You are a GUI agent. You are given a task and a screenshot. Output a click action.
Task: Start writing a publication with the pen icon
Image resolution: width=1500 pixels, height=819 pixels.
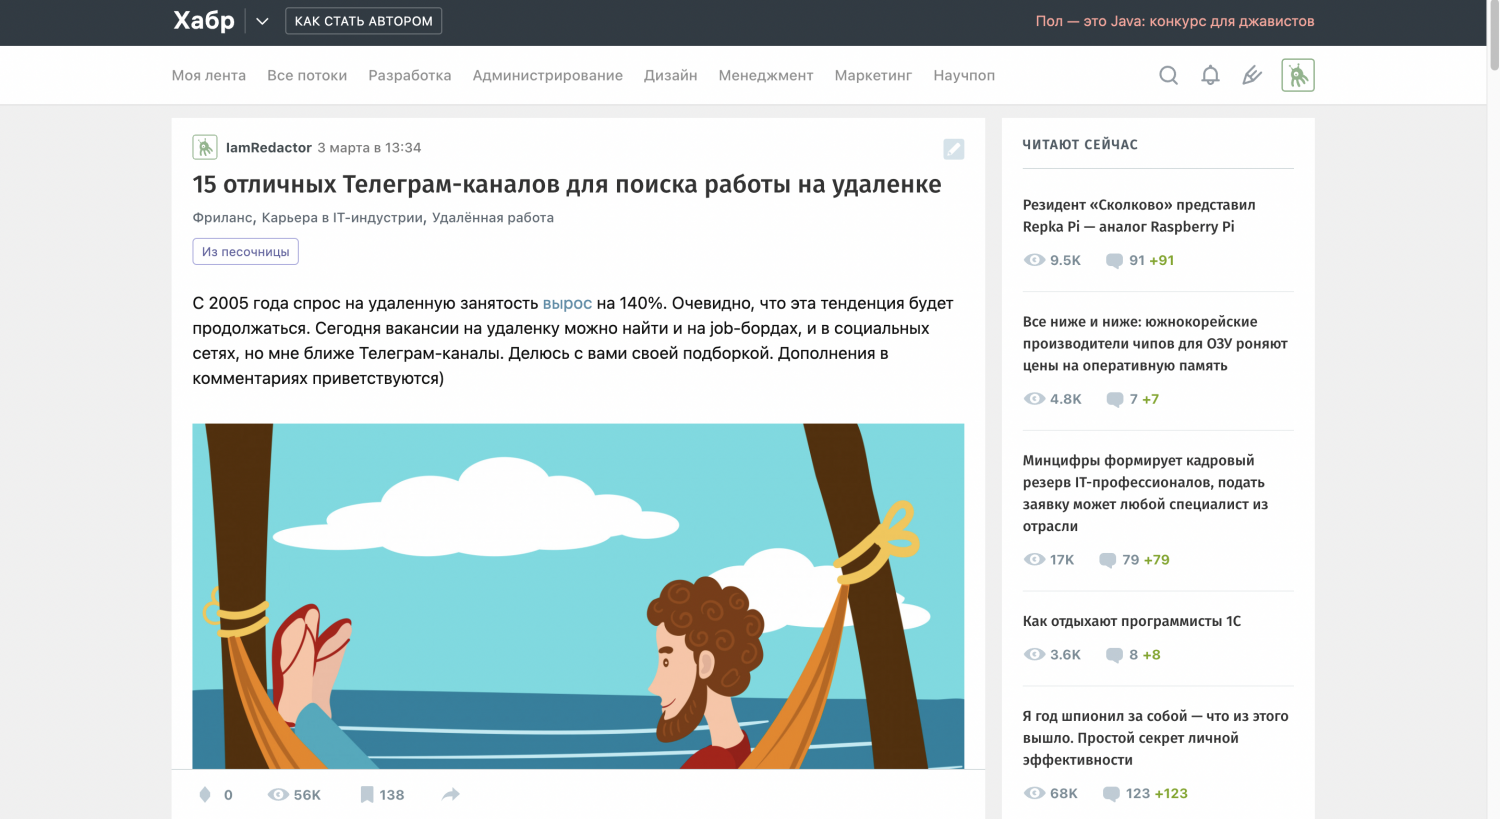(x=1252, y=74)
